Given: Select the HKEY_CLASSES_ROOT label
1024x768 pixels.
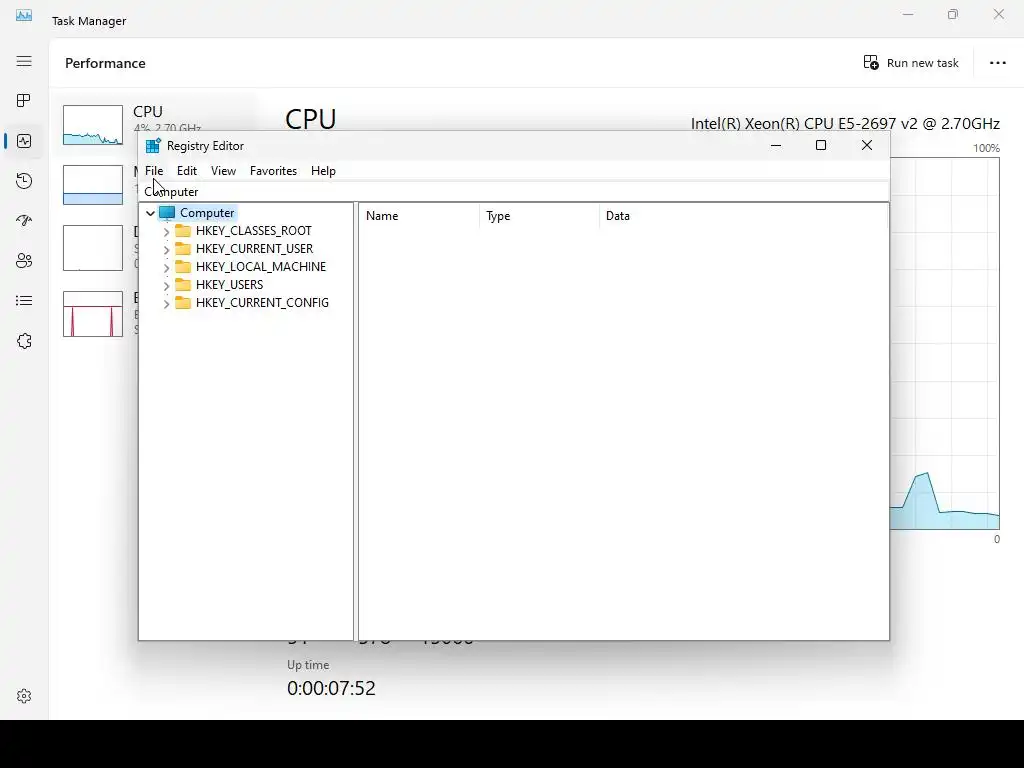Looking at the screenshot, I should [x=253, y=231].
